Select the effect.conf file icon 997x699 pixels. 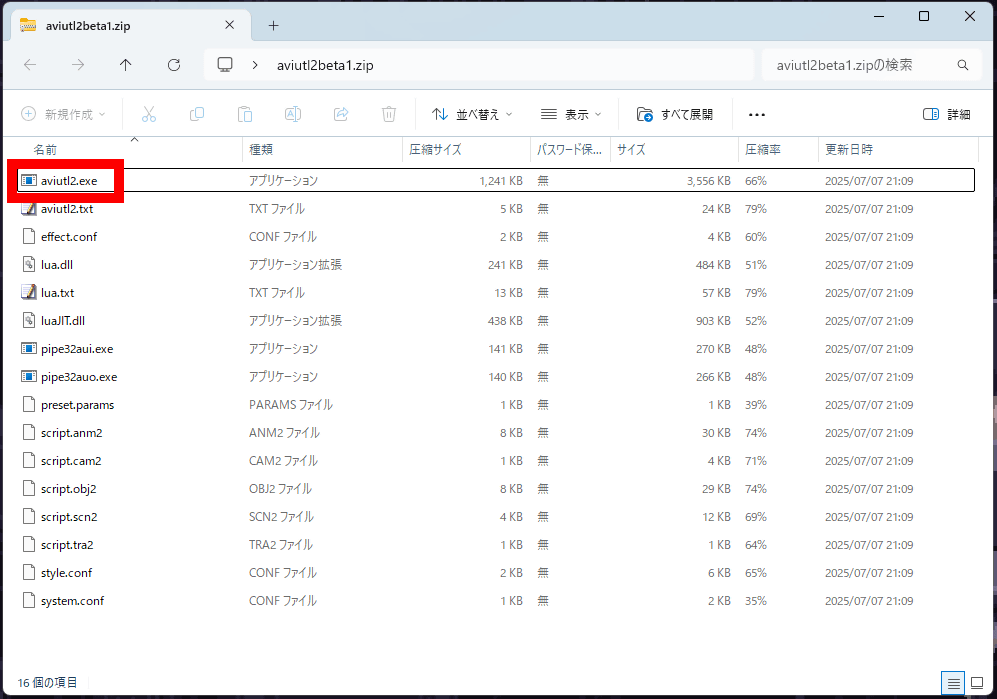click(29, 237)
